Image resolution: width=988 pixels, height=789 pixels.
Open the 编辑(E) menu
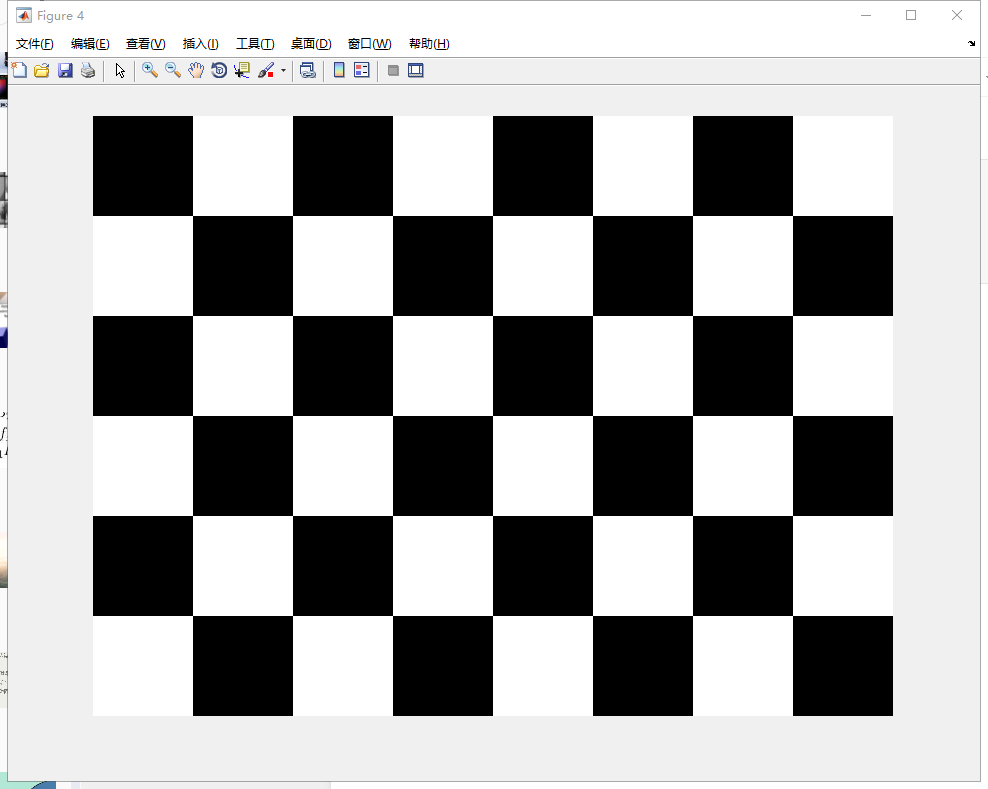[x=90, y=43]
